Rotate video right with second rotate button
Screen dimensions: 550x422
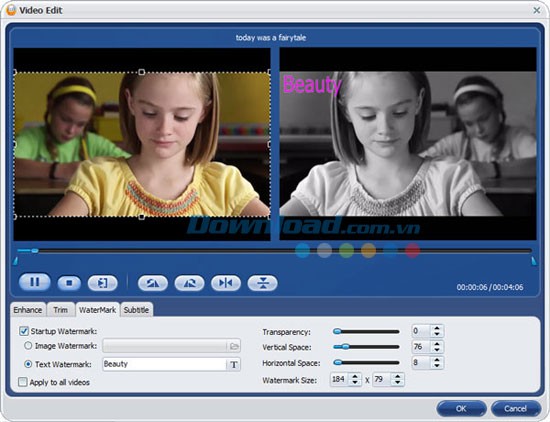click(189, 283)
